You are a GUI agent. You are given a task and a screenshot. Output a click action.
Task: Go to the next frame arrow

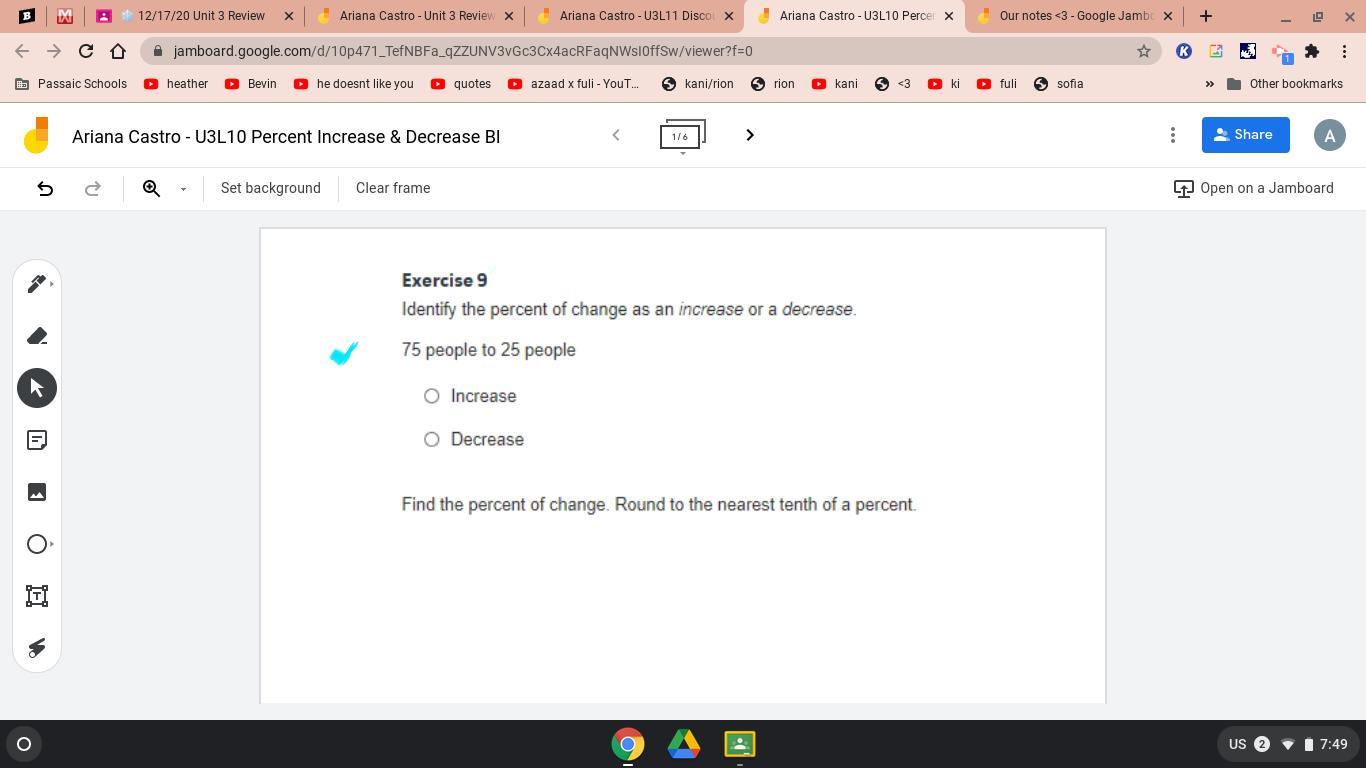point(749,135)
